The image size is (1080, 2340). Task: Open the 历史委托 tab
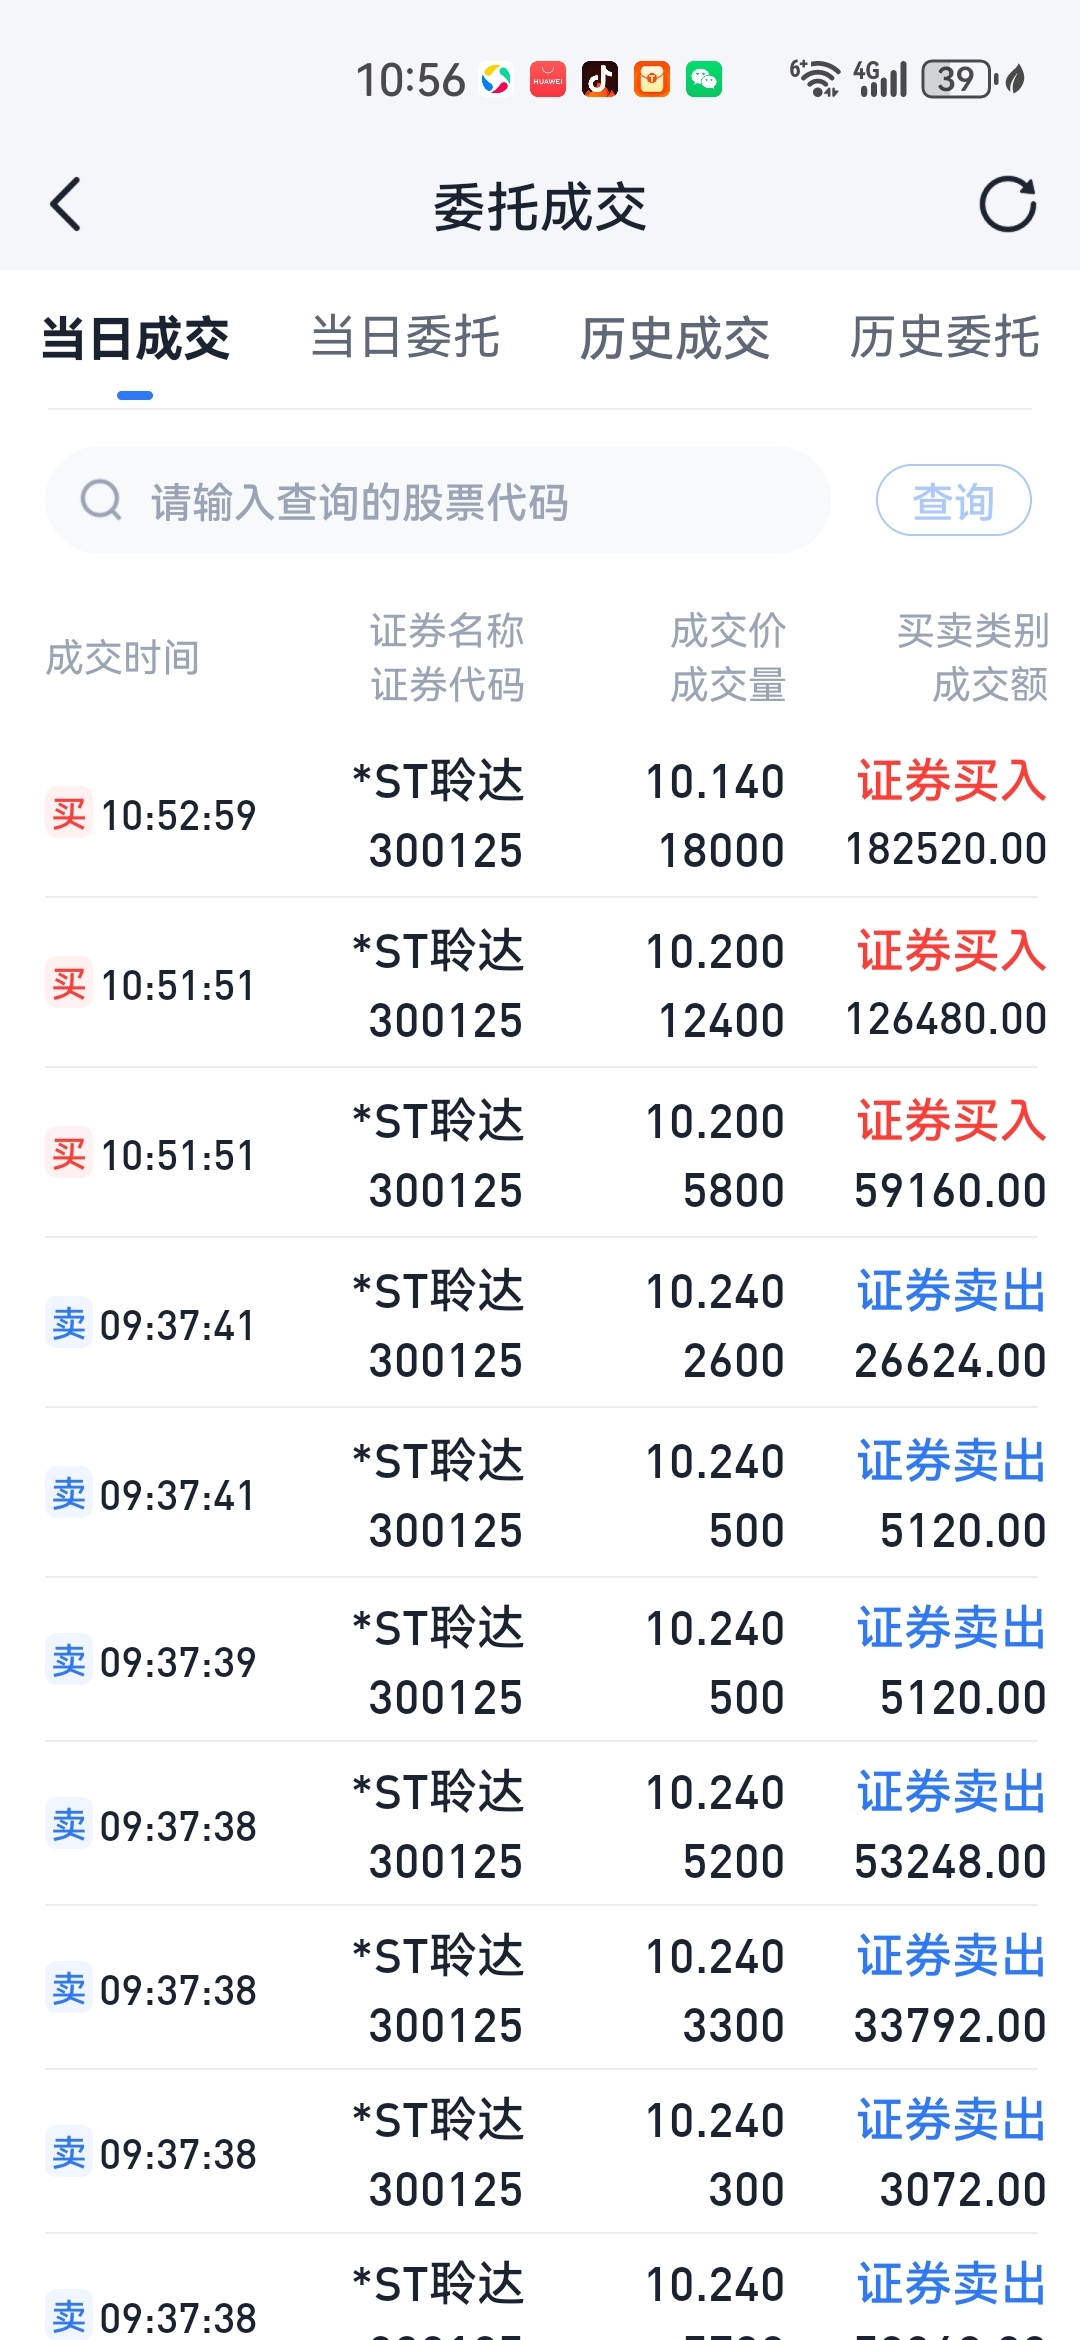(x=944, y=338)
